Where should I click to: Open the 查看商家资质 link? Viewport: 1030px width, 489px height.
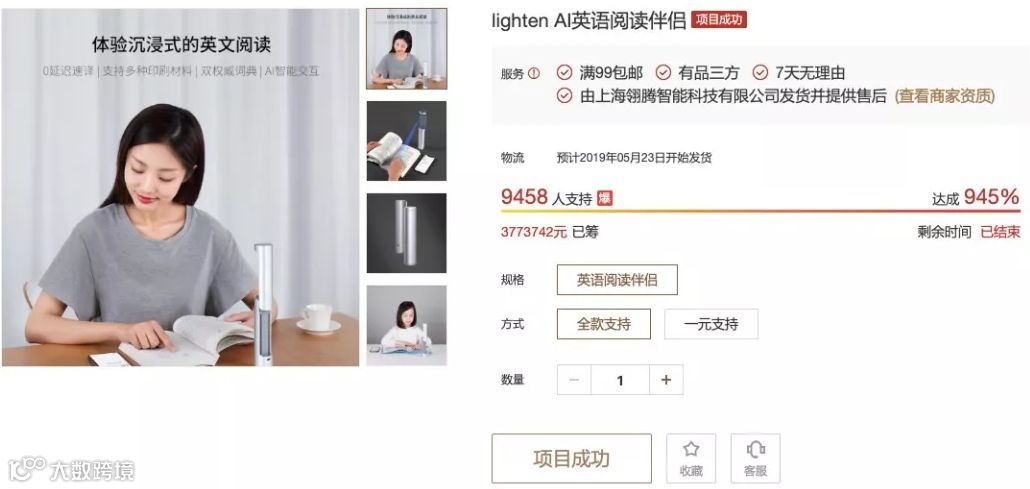point(945,97)
